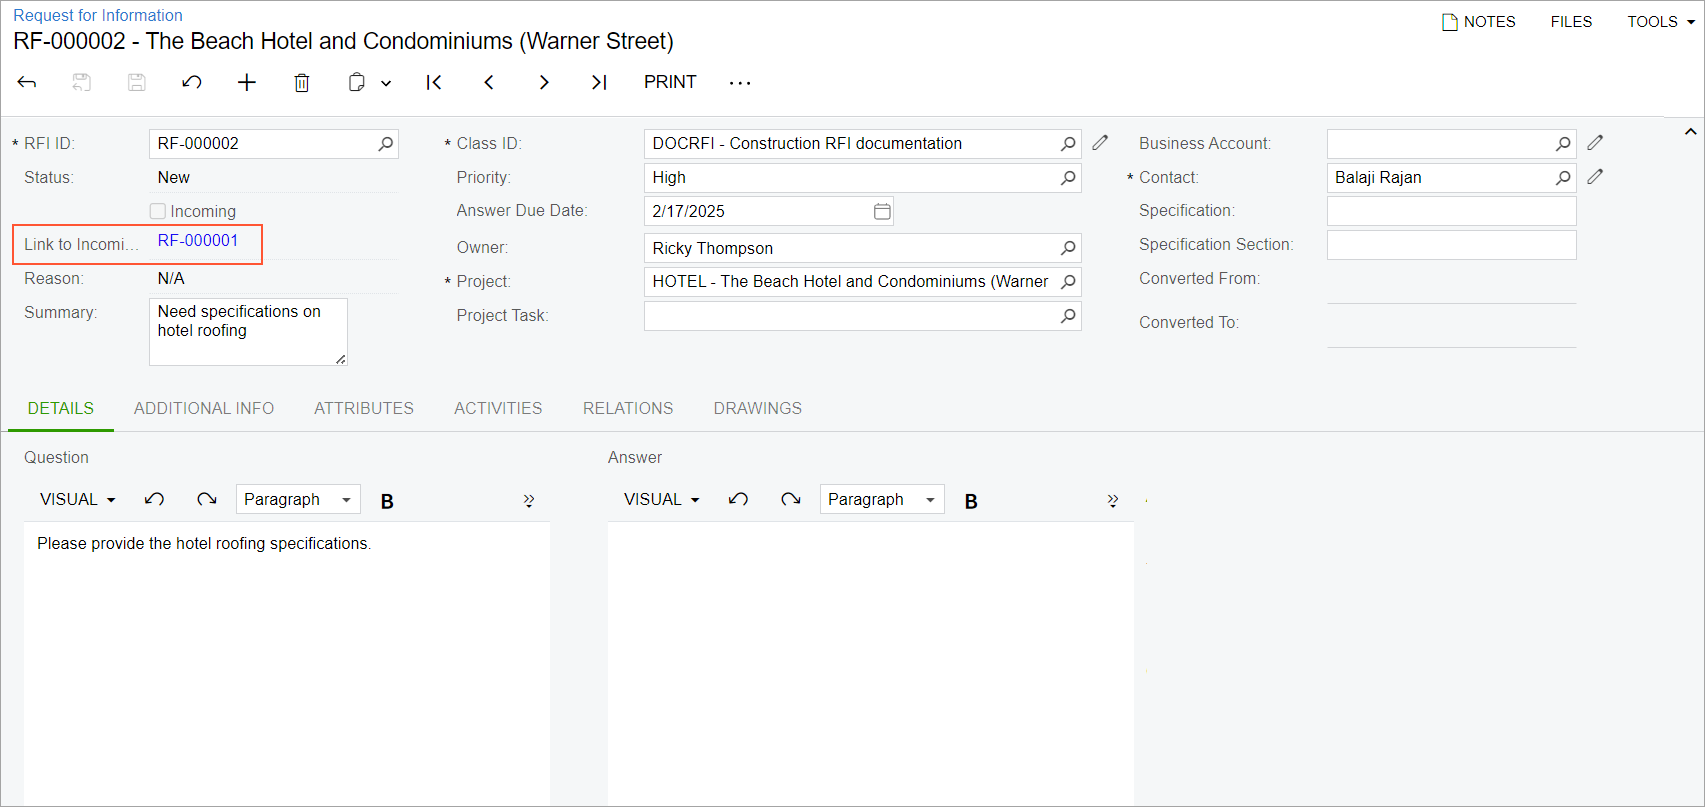Collapse the form header with chevron
This screenshot has width=1705, height=807.
click(1690, 132)
